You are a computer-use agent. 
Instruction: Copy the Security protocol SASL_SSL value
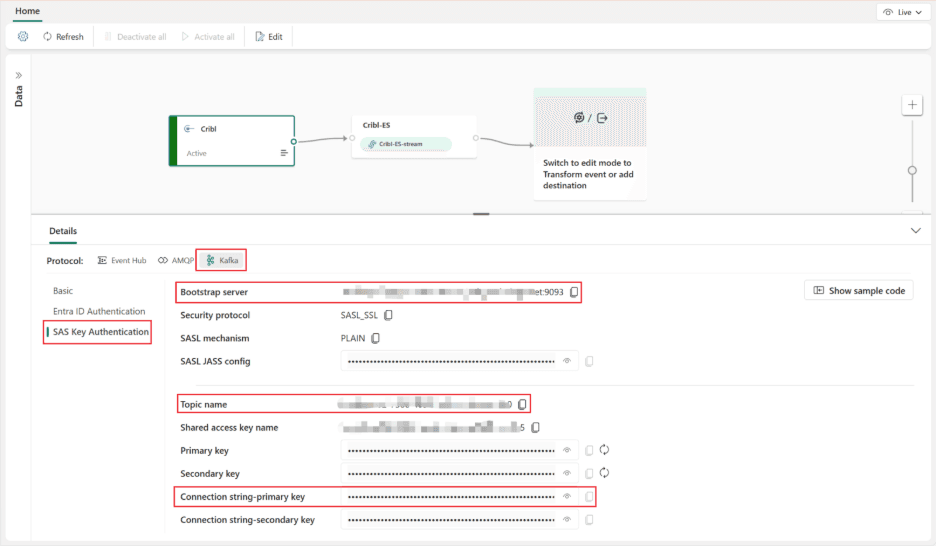click(x=389, y=315)
